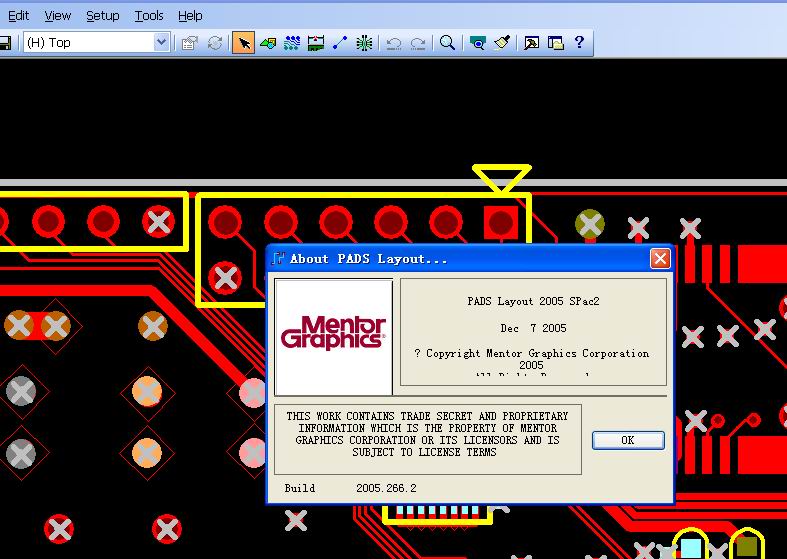Click the Board view eye icon

pos(477,43)
